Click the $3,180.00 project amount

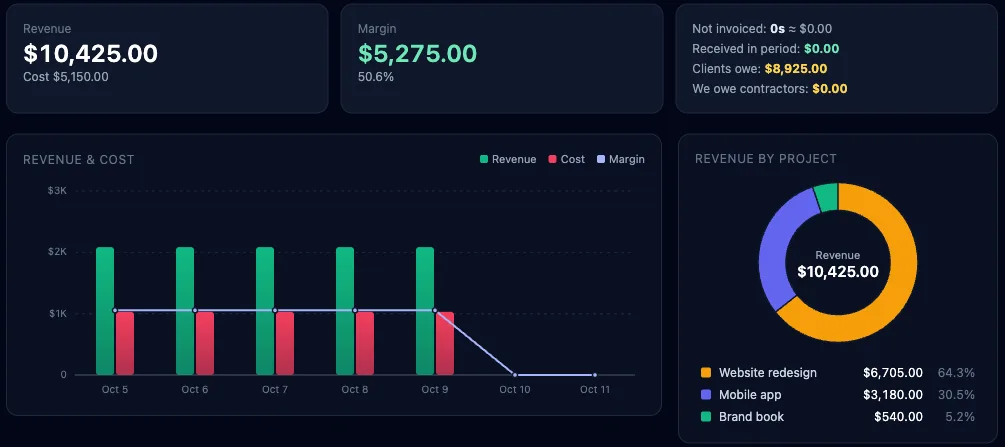(893, 394)
